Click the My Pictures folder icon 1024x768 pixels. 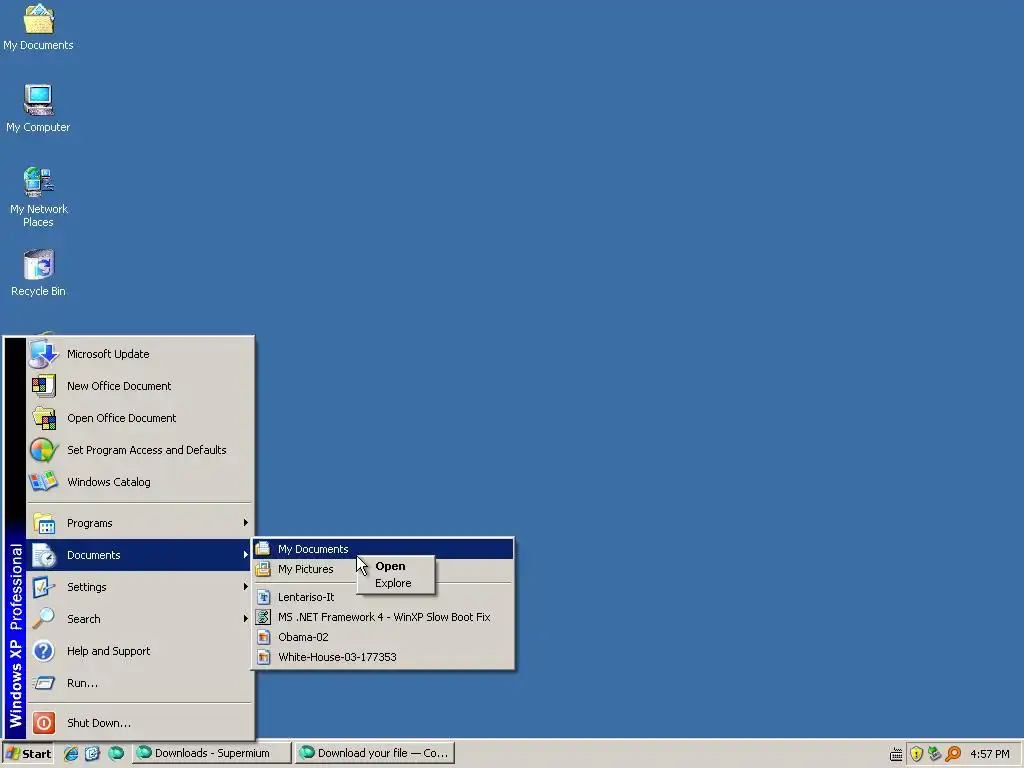263,569
